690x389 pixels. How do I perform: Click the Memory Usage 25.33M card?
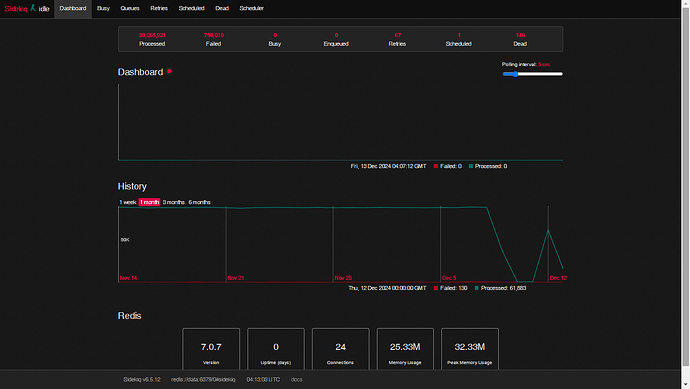[x=405, y=349]
